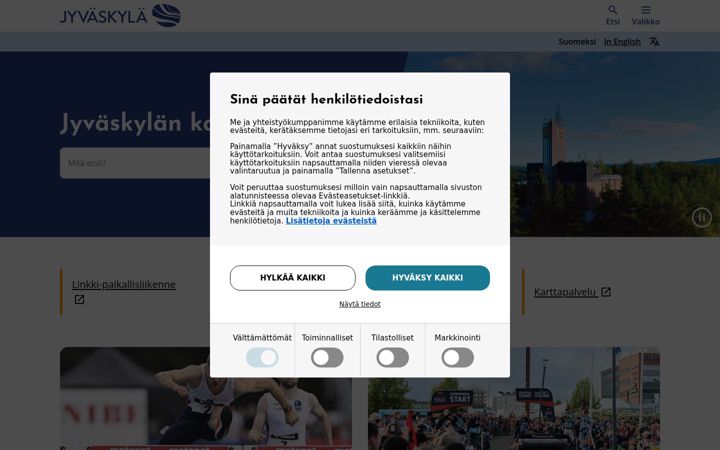The image size is (720, 450).
Task: Open Lisätietoja evästeistä link
Action: point(331,221)
